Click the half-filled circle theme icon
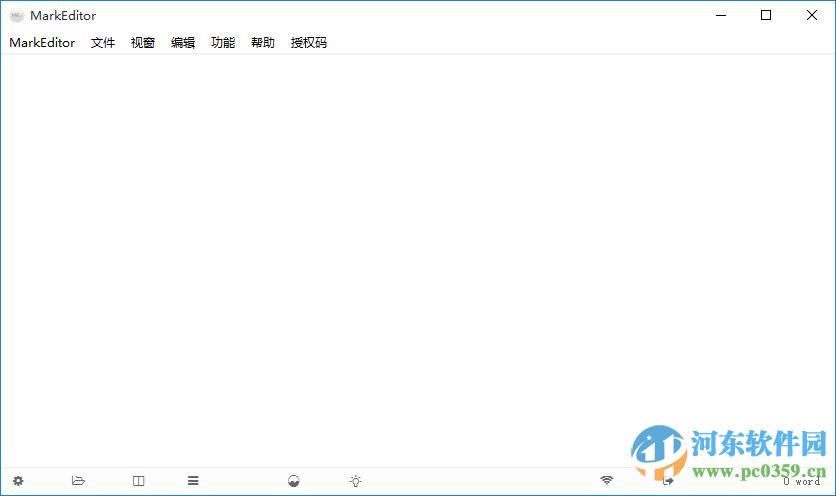Screen dimensions: 836x496 [294, 481]
